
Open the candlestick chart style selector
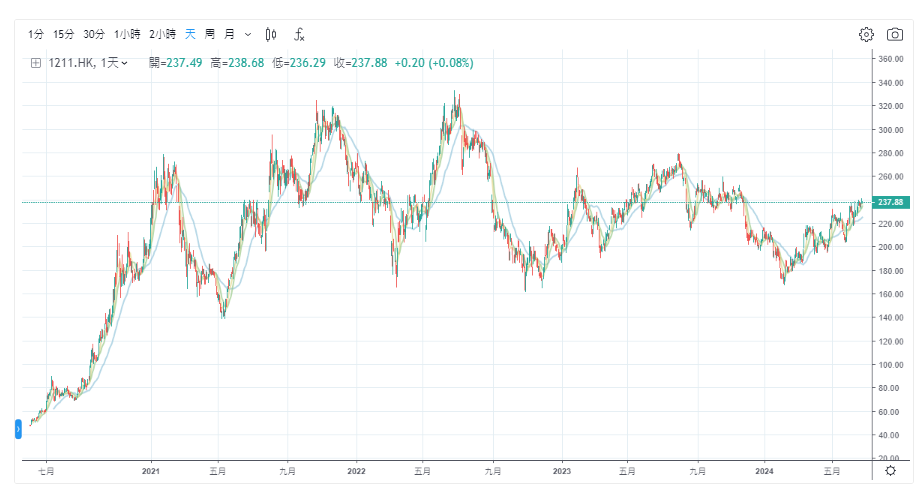click(x=270, y=34)
